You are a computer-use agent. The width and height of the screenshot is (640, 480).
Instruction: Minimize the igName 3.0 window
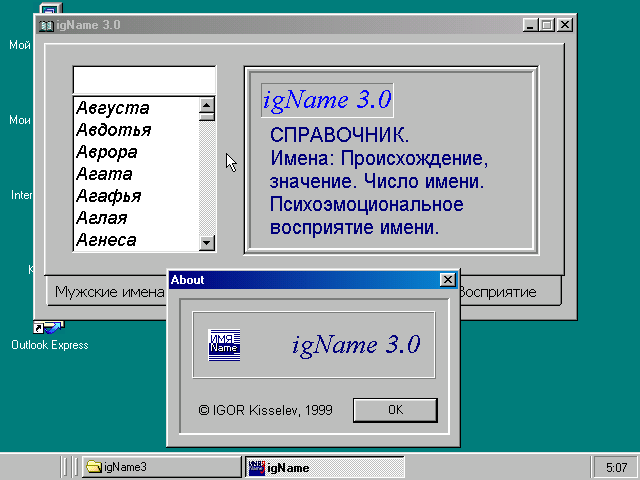point(531,25)
